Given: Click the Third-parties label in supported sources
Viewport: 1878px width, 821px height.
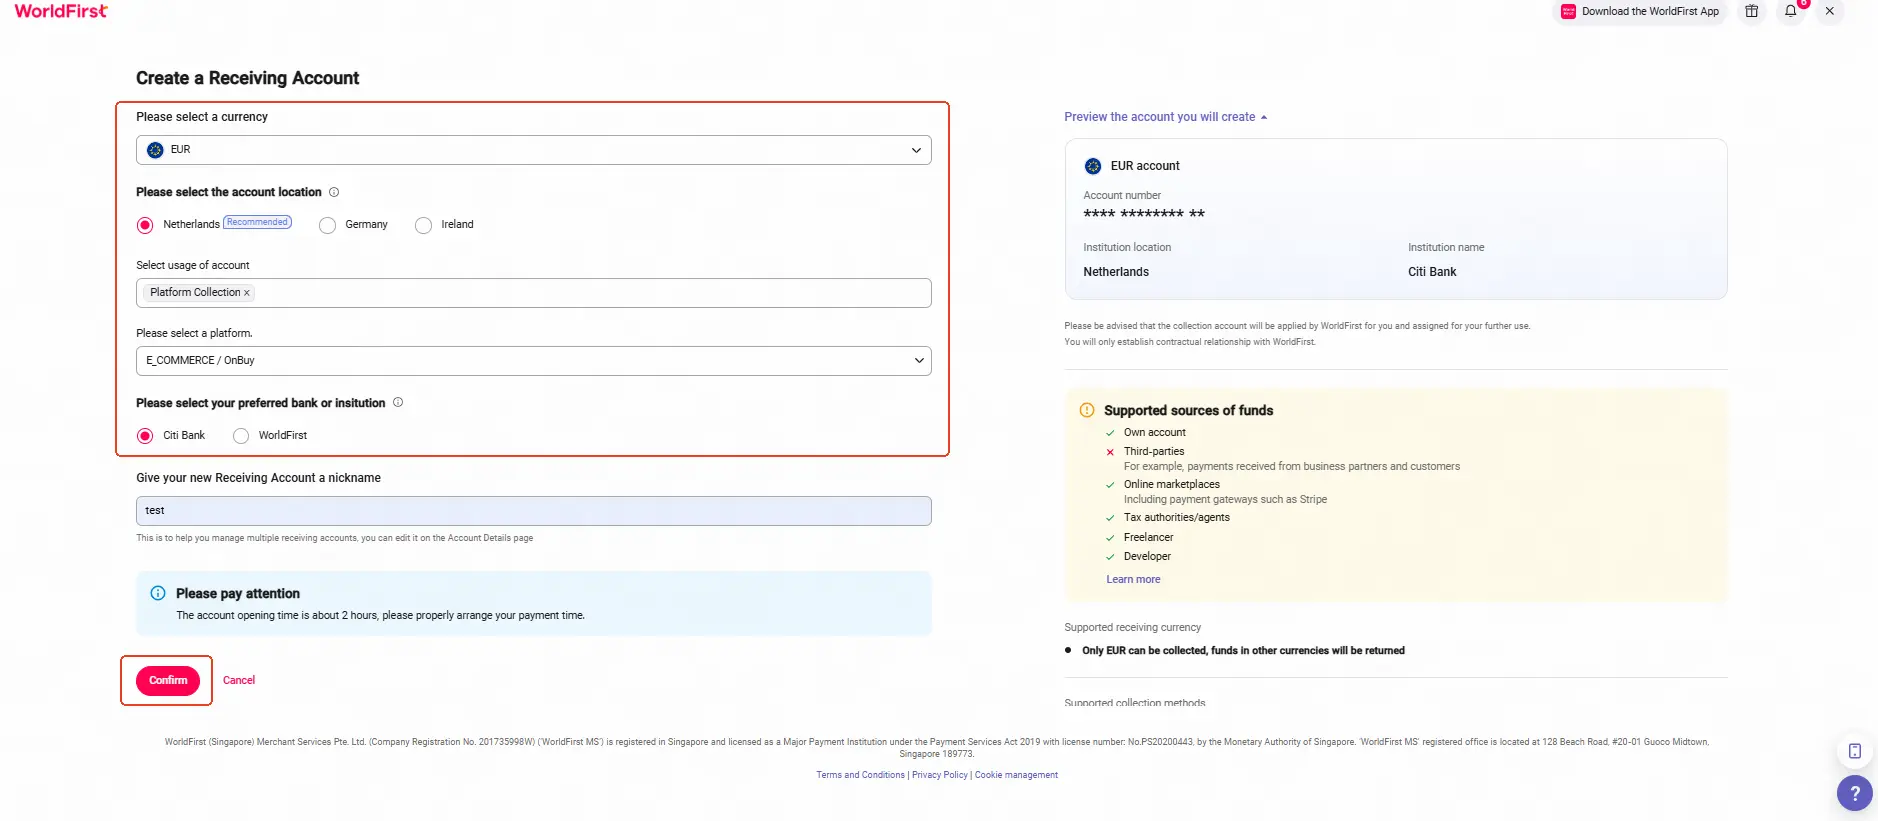Looking at the screenshot, I should tap(1154, 452).
